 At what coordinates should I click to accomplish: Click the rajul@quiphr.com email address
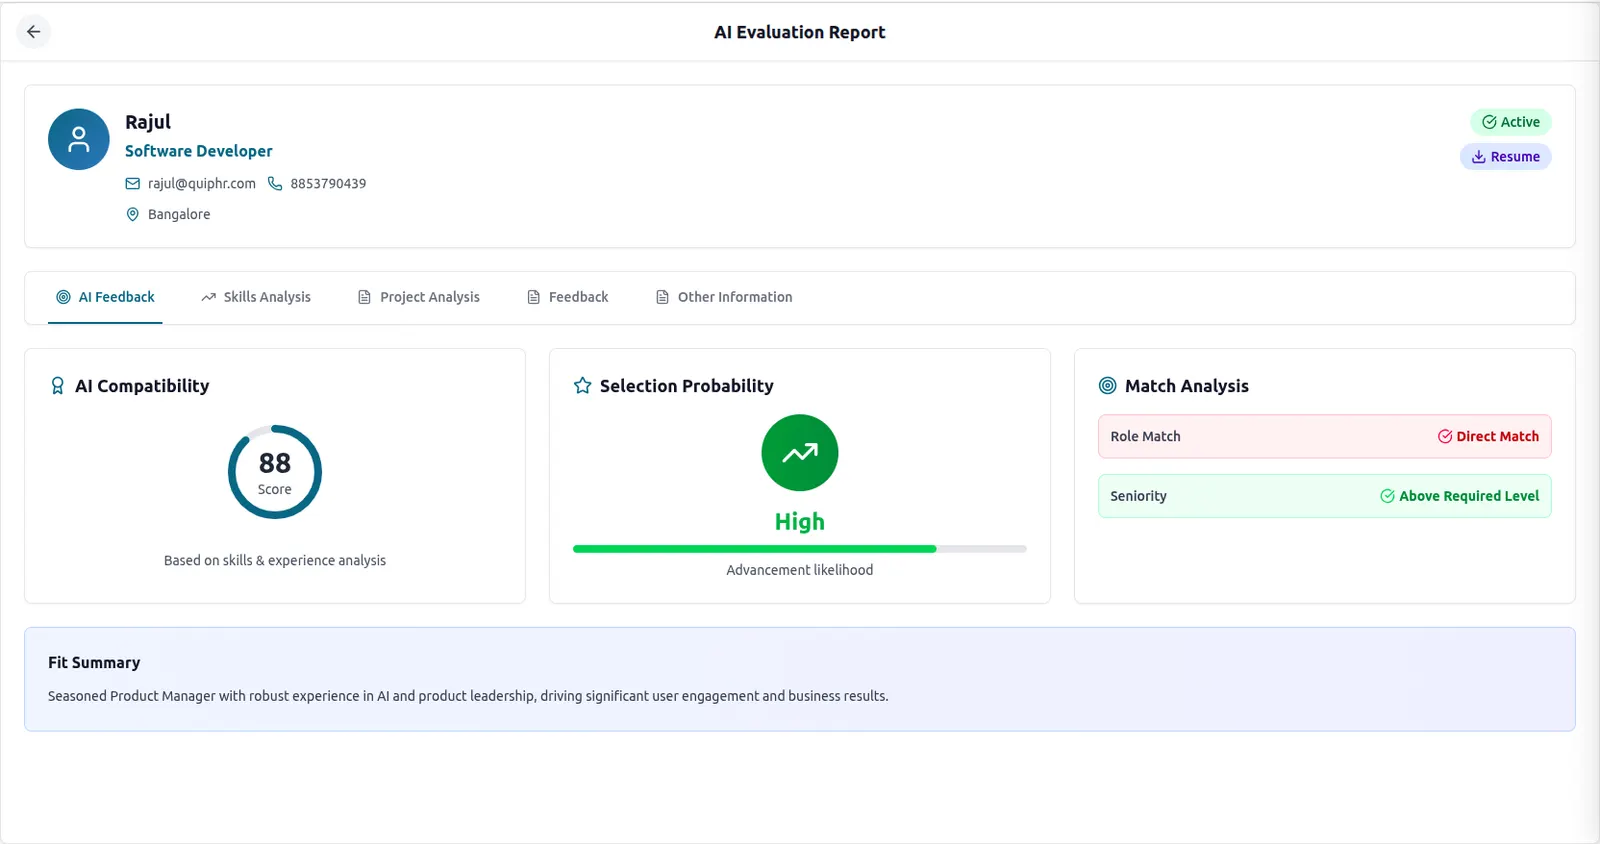tap(202, 184)
